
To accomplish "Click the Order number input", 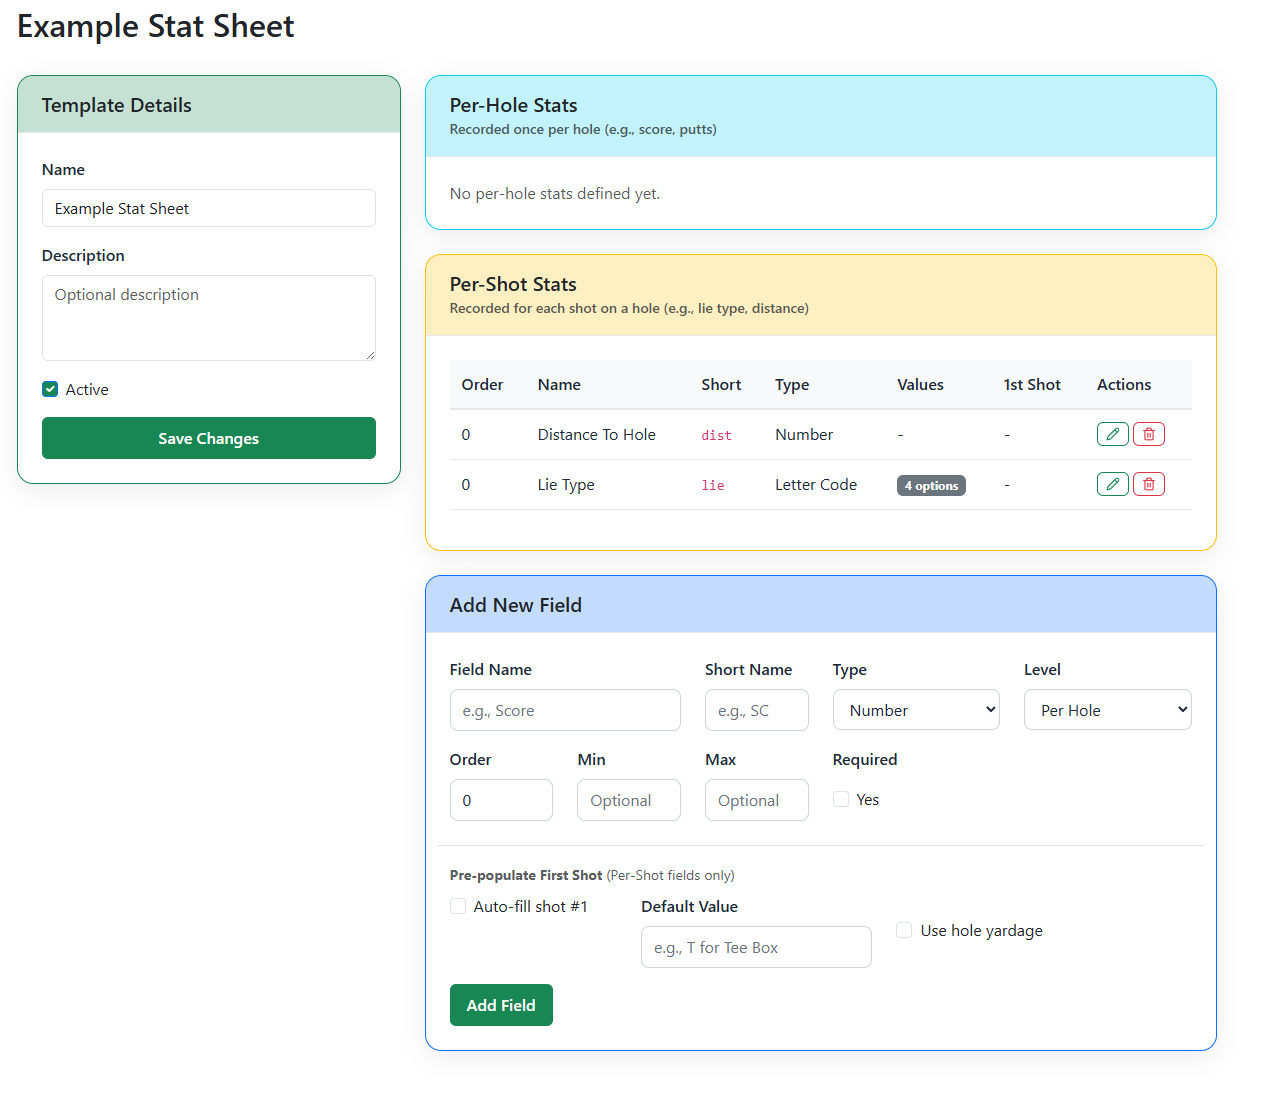I will (501, 800).
